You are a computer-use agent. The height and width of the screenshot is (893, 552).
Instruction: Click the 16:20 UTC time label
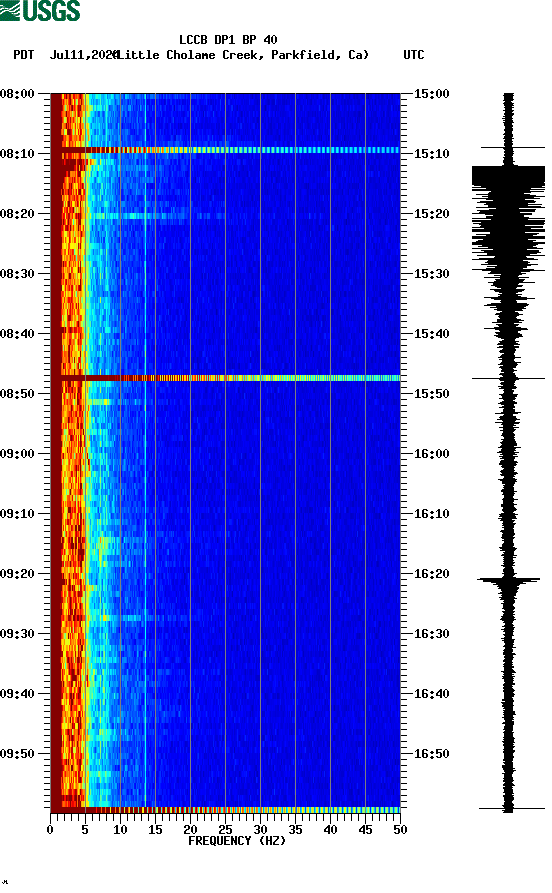tap(431, 574)
